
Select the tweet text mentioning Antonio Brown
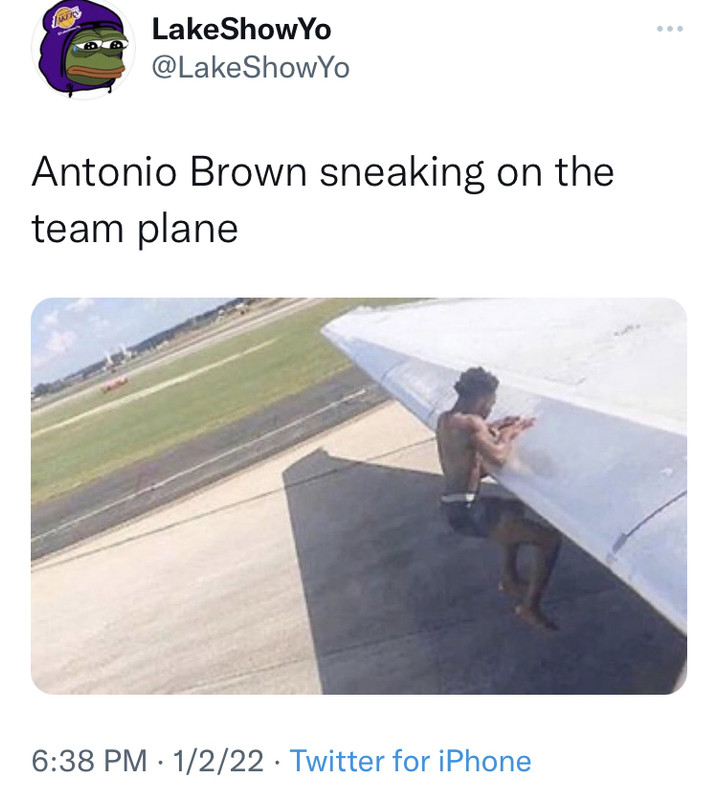point(323,201)
